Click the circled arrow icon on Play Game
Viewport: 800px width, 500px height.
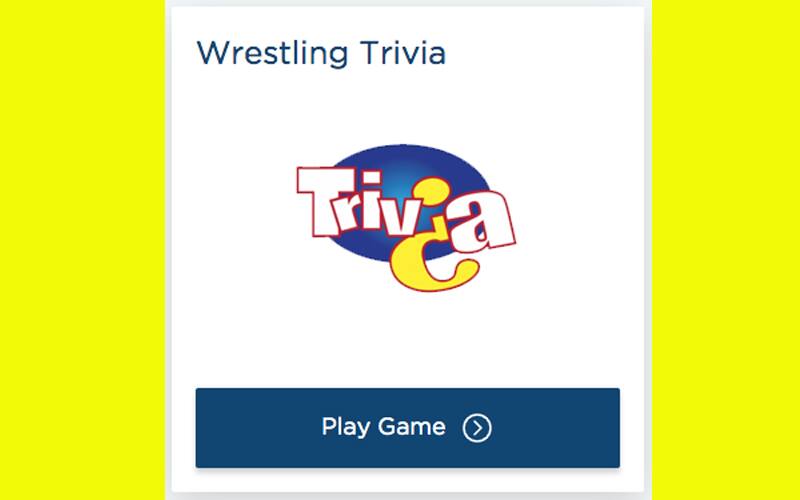pyautogui.click(x=477, y=428)
